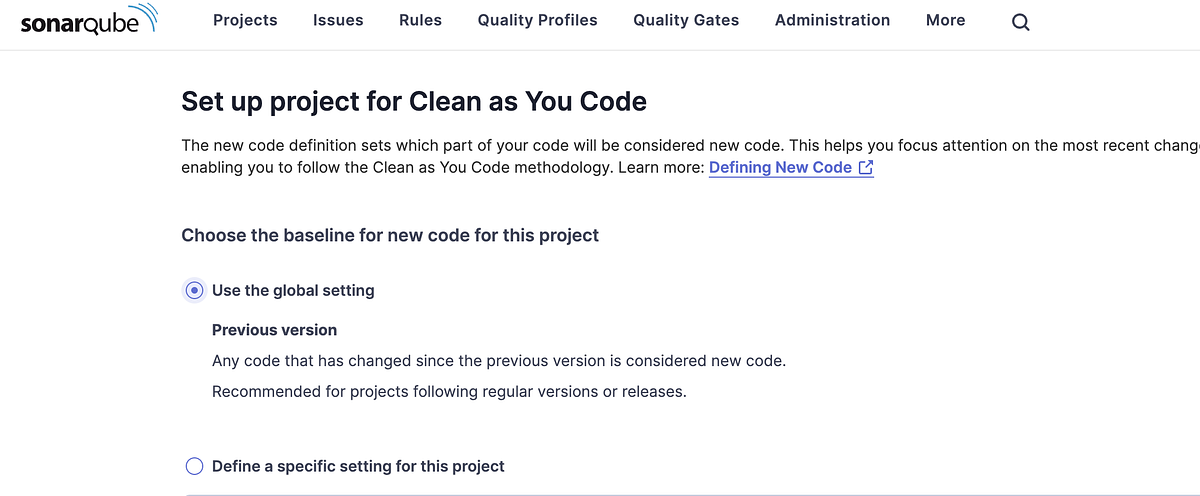Click the 'Set up project for Clean as You Code' heading
The height and width of the screenshot is (496, 1200).
click(x=414, y=101)
